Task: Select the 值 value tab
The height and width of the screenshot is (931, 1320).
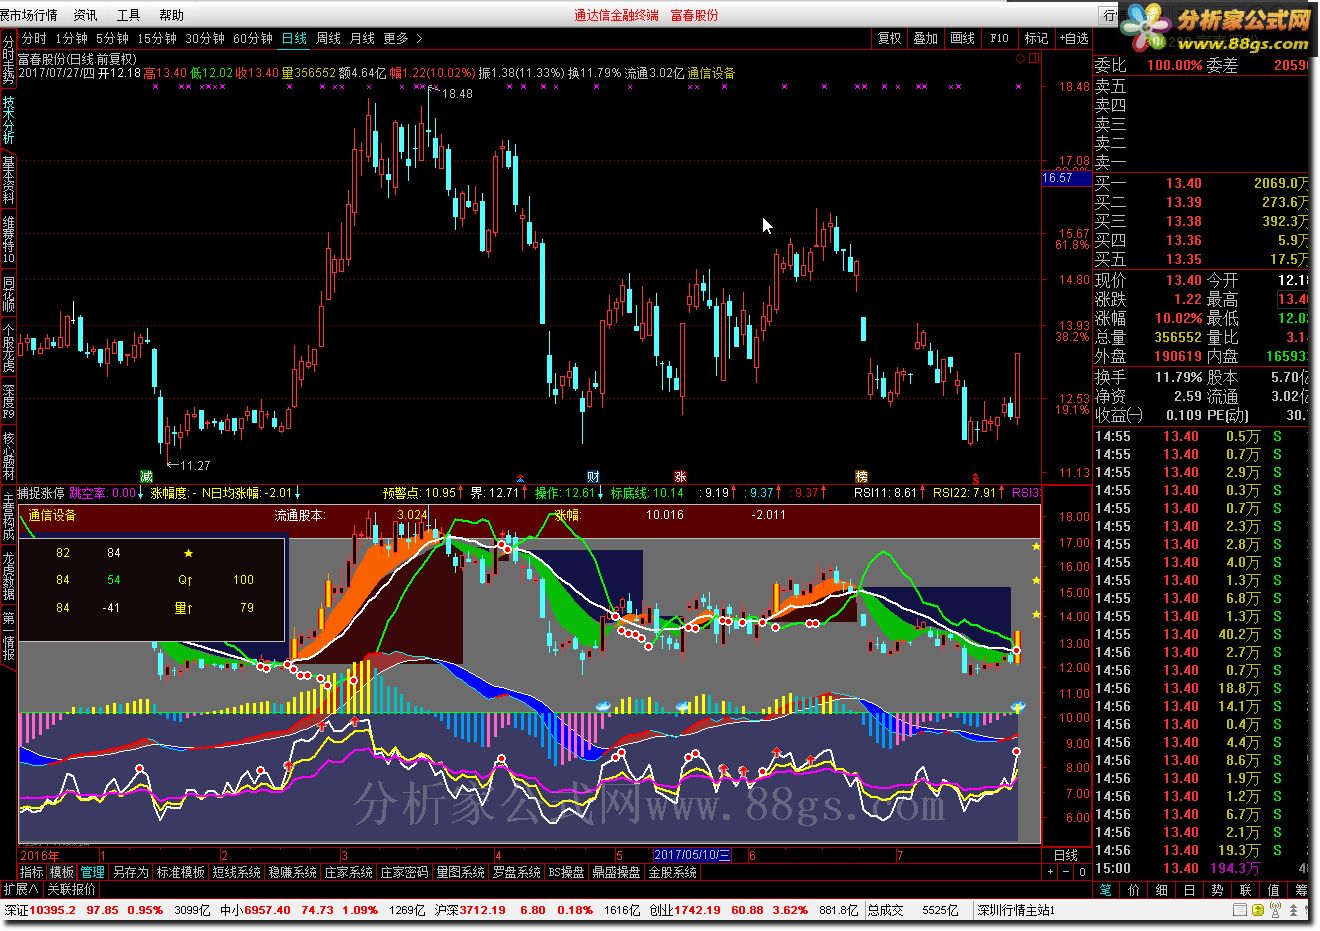Action: (x=1273, y=889)
